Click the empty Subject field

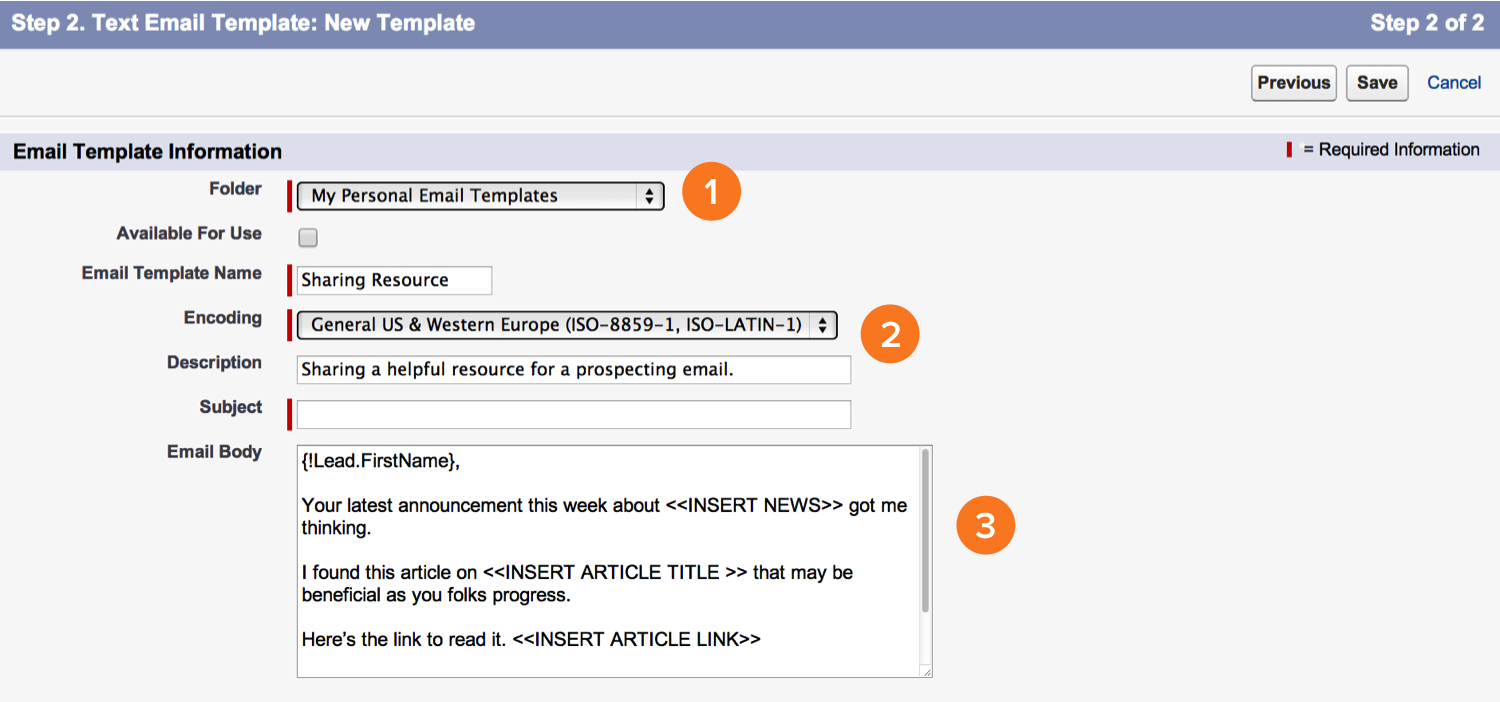pos(573,415)
